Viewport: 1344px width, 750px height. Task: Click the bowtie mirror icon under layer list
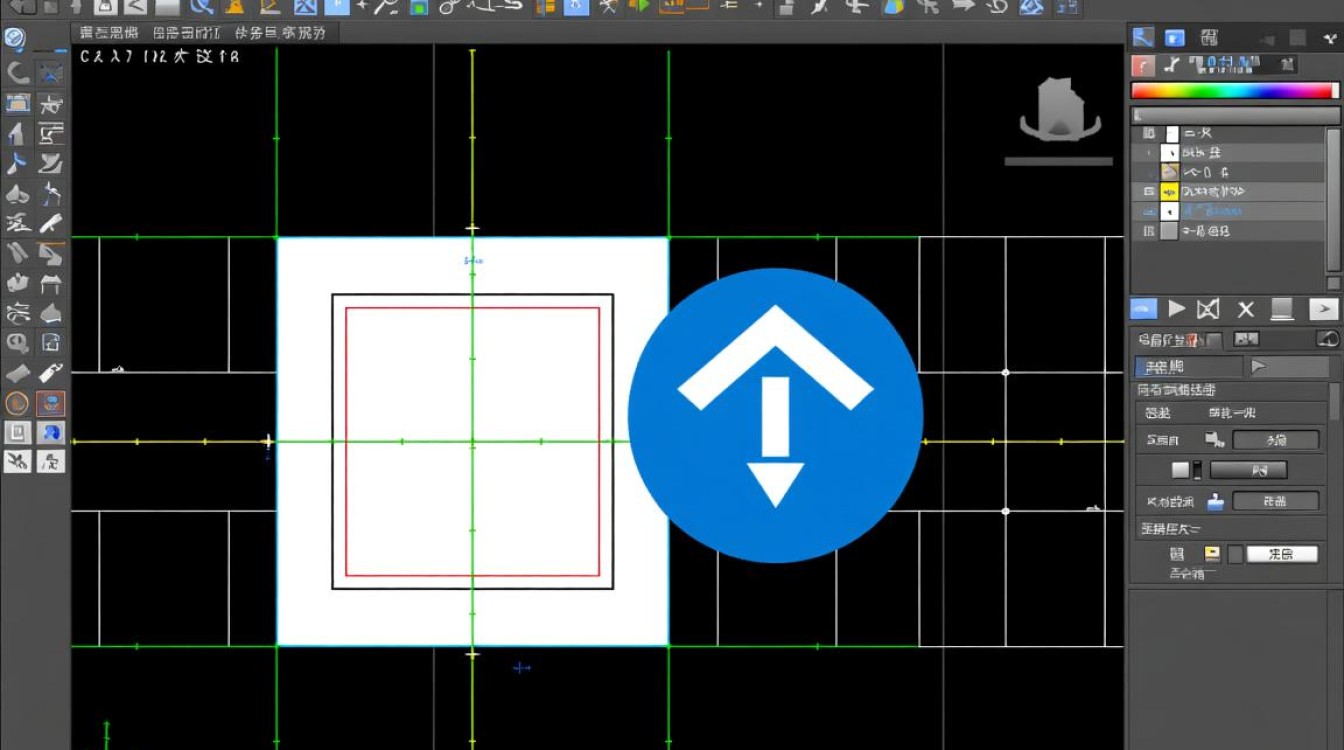(x=1209, y=309)
